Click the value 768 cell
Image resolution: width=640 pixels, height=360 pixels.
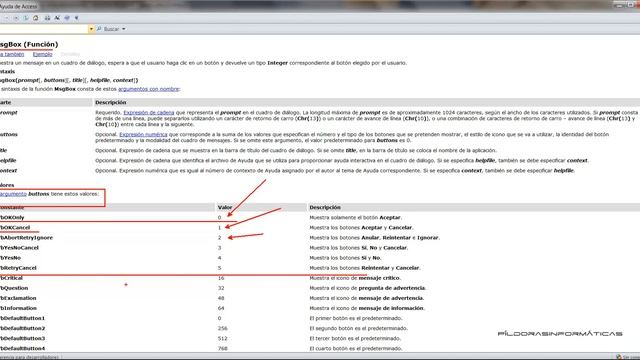click(222, 349)
